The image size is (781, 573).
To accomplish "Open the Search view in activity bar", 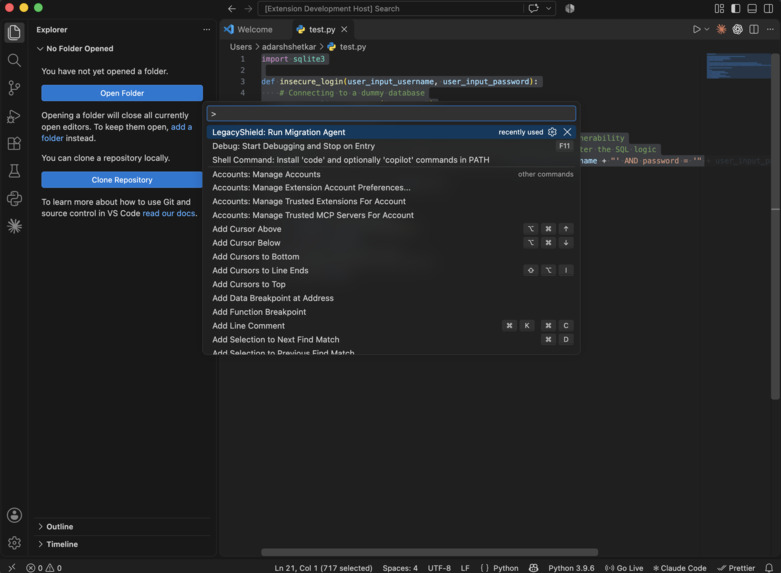I will 14,60.
